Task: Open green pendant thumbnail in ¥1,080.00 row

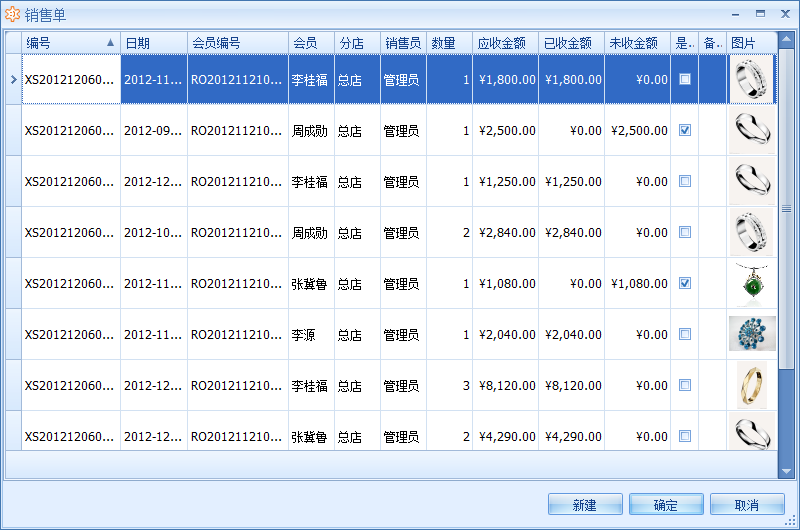Action: [752, 283]
